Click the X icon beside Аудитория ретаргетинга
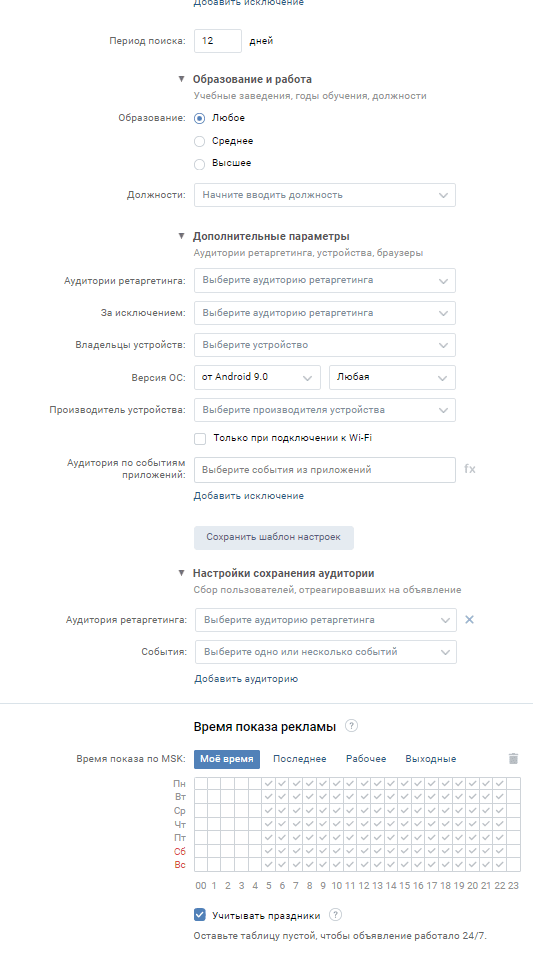This screenshot has width=533, height=954. (x=469, y=619)
